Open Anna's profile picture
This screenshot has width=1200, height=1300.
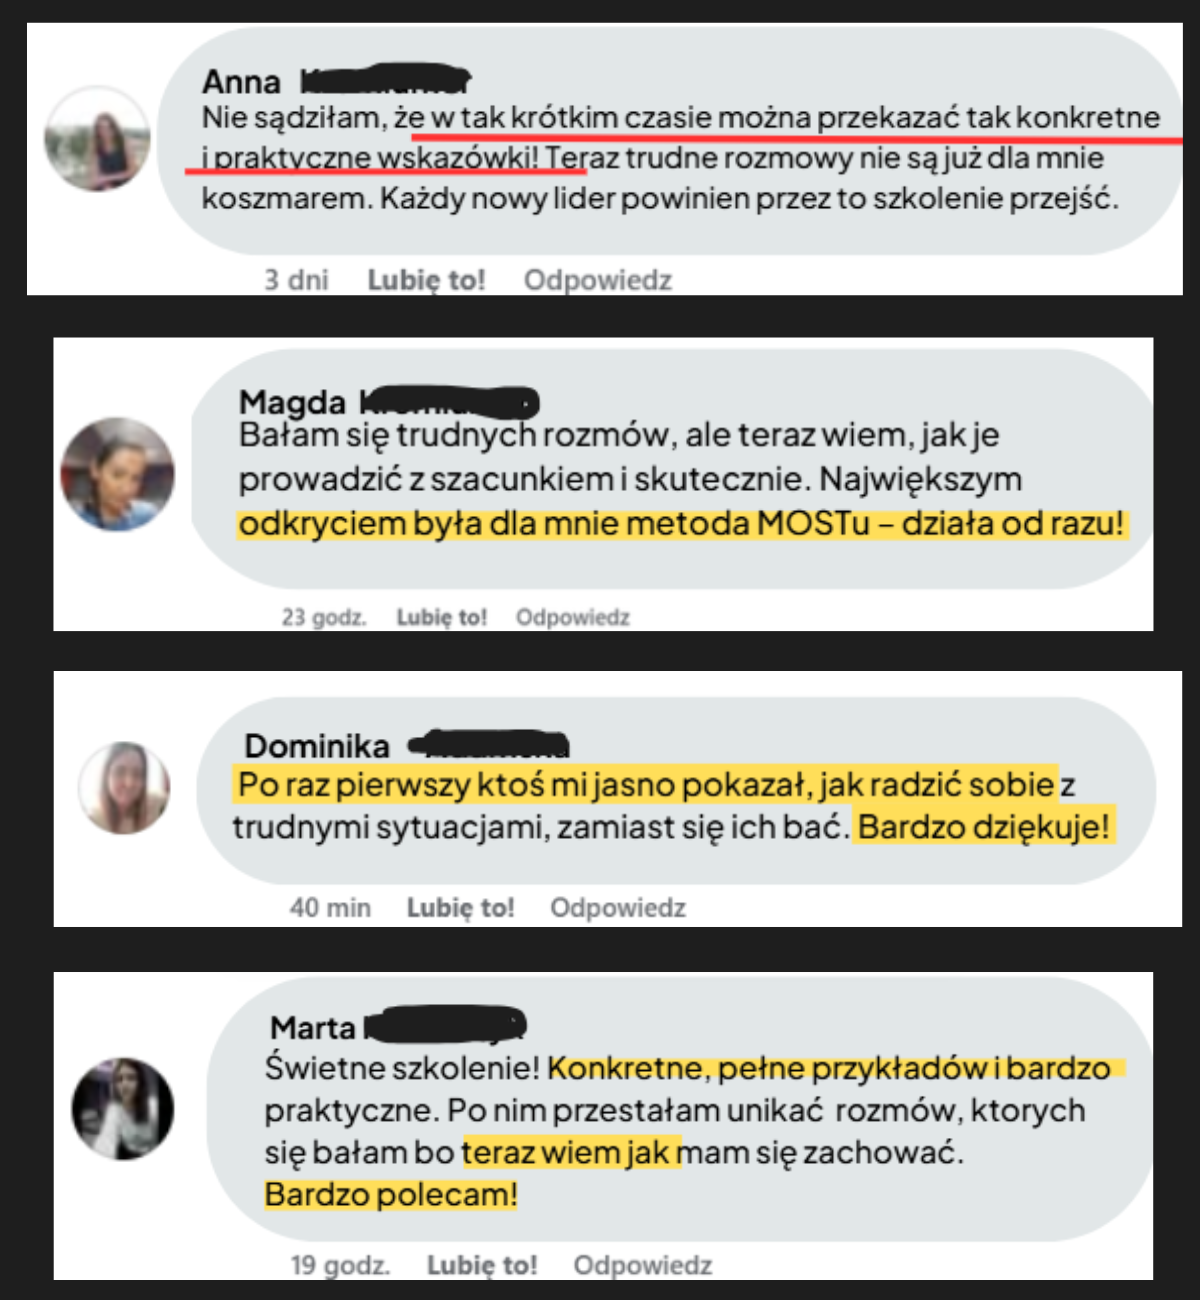coord(98,138)
